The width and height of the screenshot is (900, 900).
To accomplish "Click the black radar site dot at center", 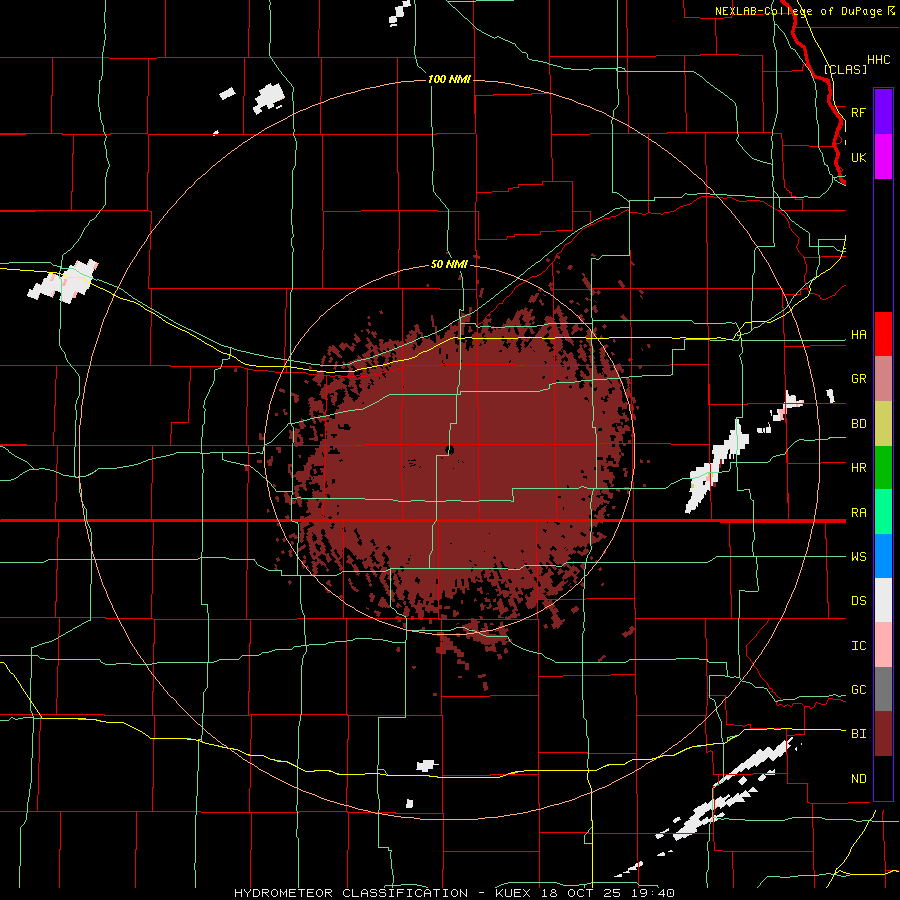I will pyautogui.click(x=449, y=450).
